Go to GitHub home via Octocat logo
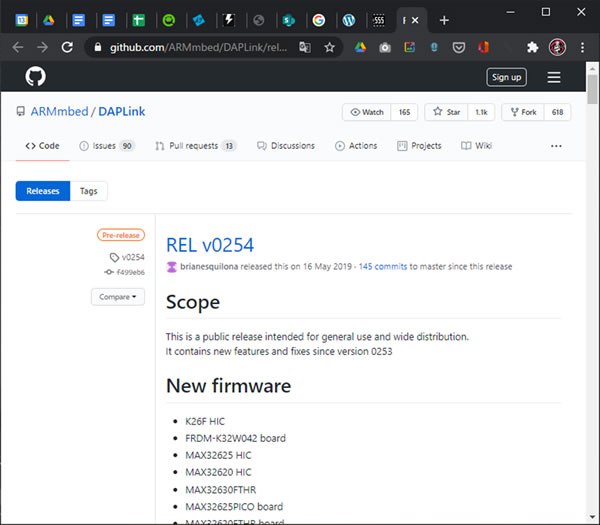 tap(36, 76)
